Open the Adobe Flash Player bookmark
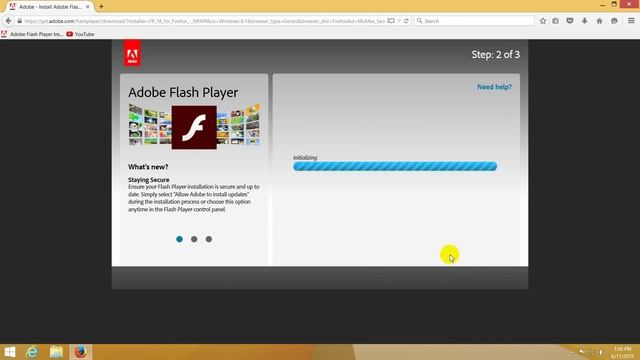 click(x=33, y=34)
